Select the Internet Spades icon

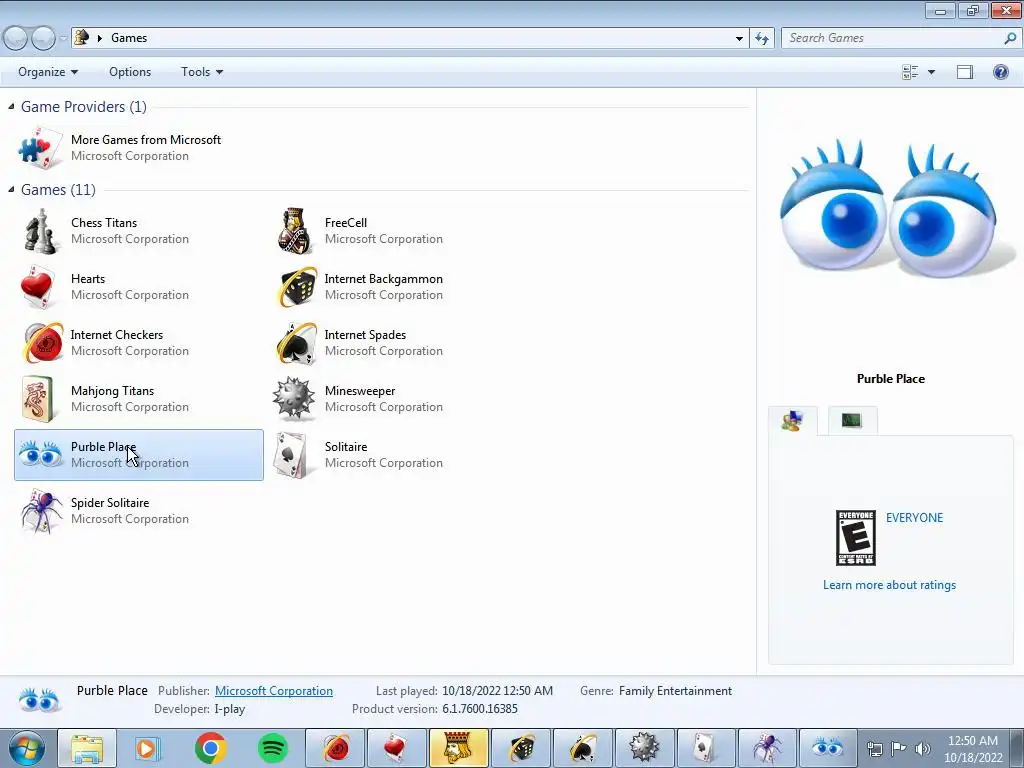296,343
